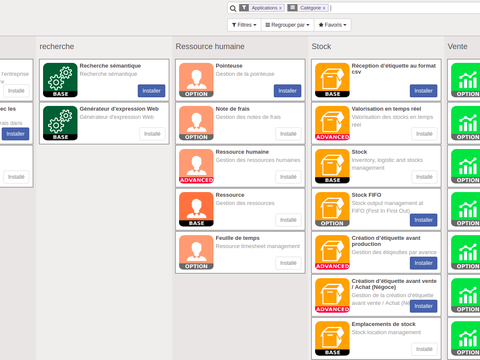Open the Filtres dropdown
480x360 pixels.
(244, 25)
